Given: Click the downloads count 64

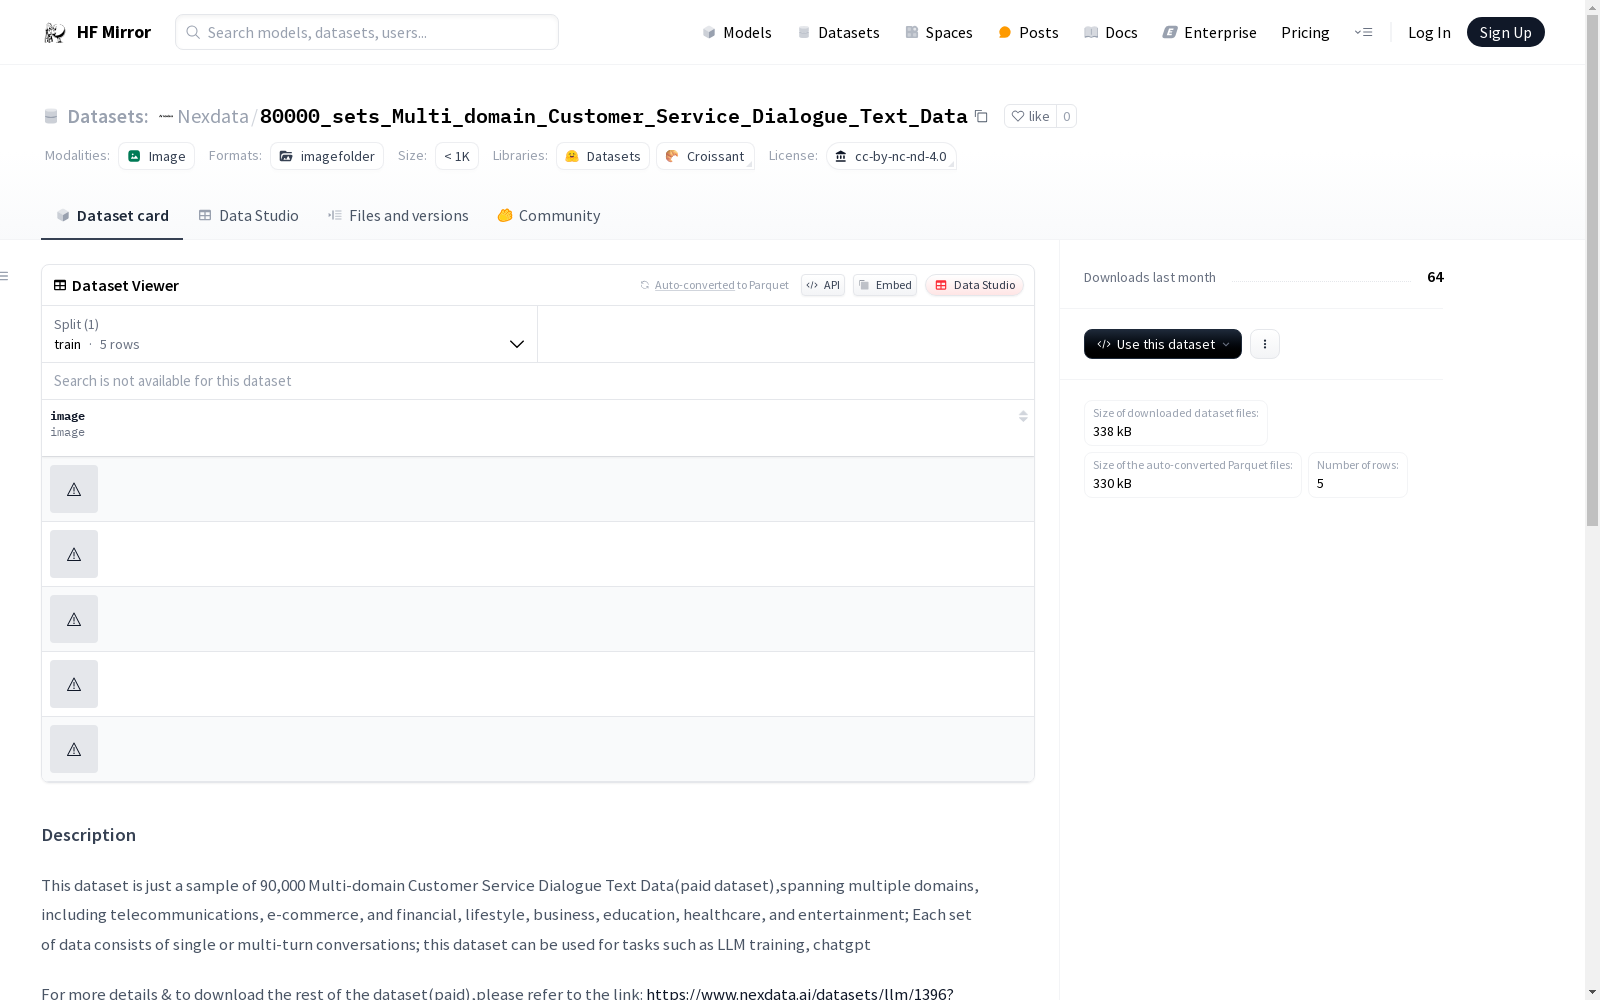Looking at the screenshot, I should pos(1435,277).
